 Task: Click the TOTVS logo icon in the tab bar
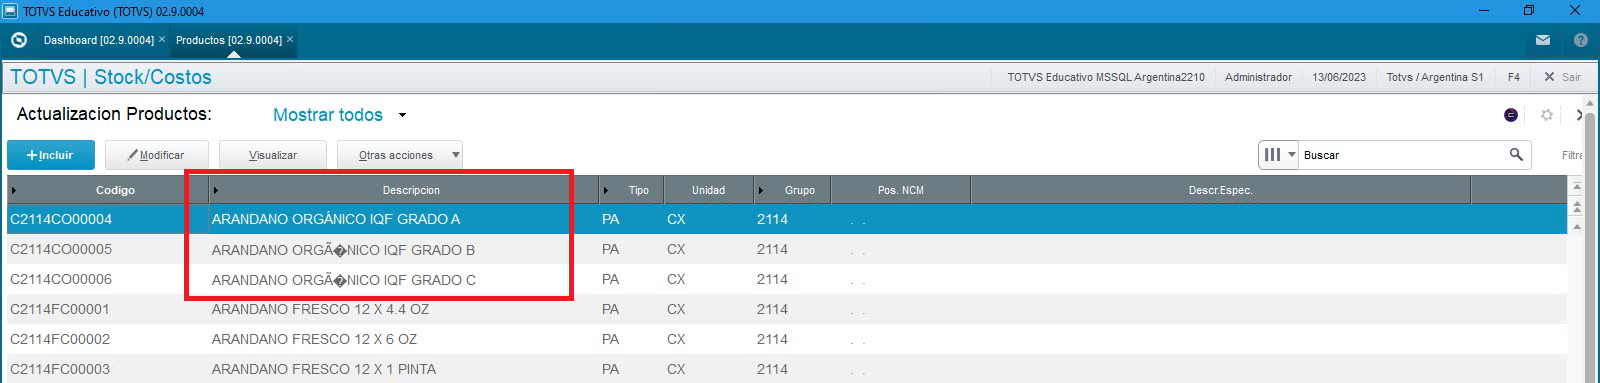18,41
